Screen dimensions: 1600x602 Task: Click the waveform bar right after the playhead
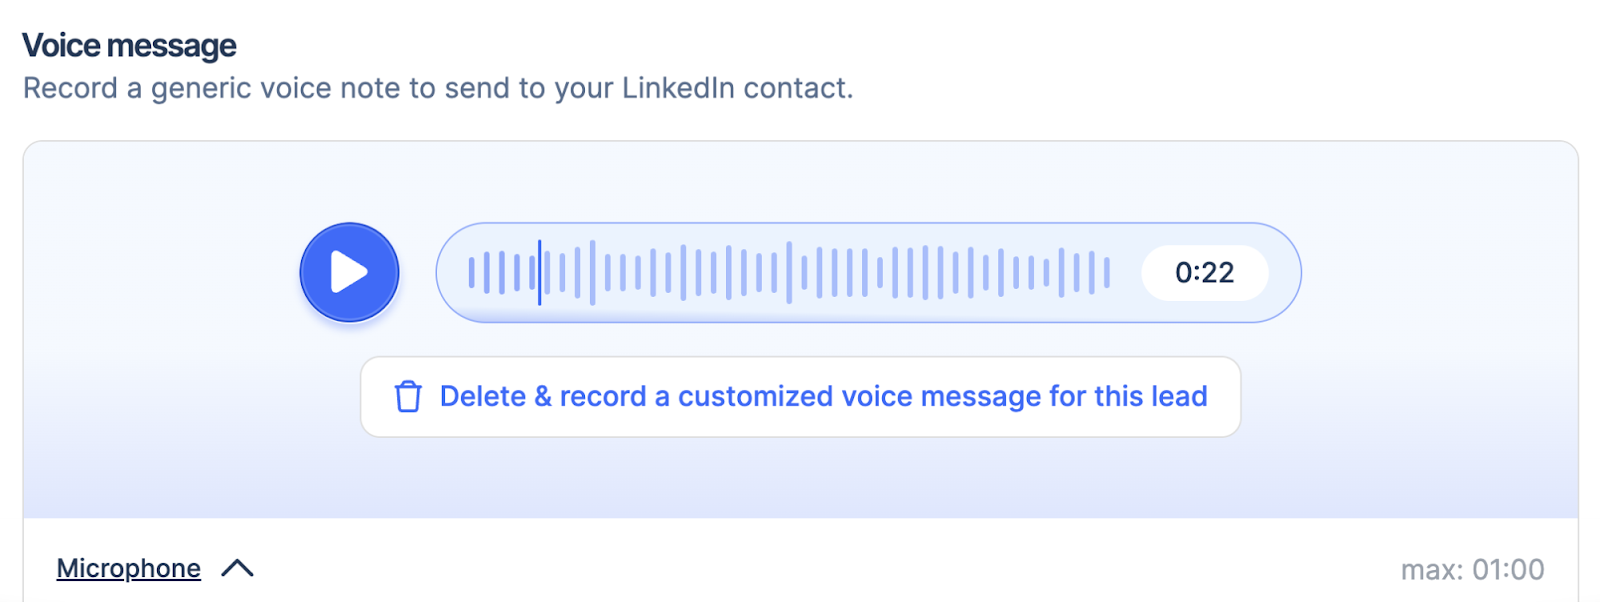[548, 272]
